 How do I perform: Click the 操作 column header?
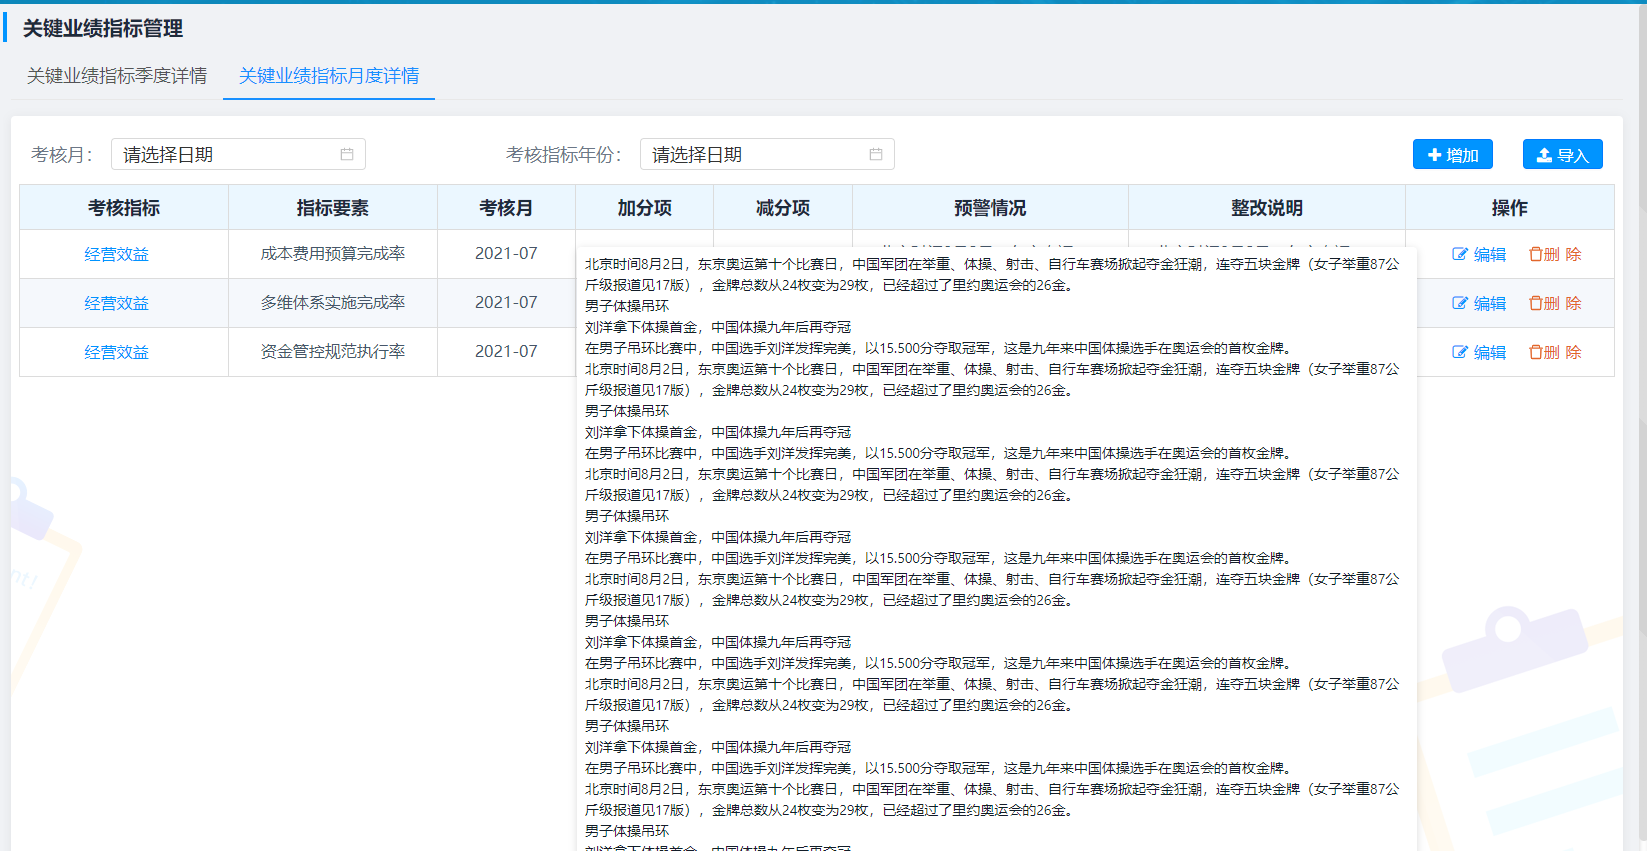coord(1510,208)
